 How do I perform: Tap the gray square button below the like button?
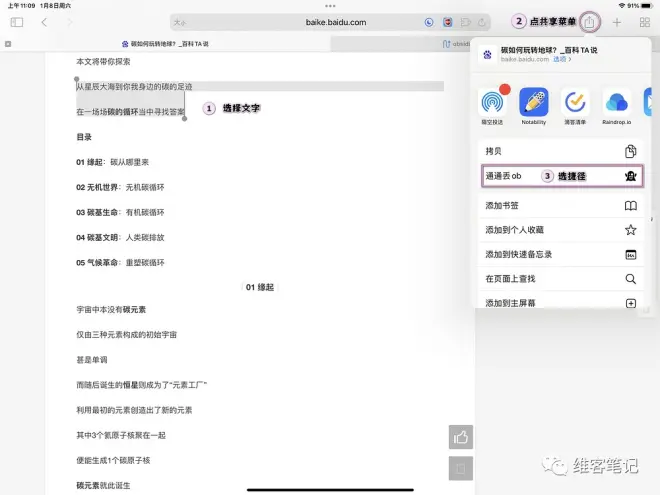tap(461, 468)
